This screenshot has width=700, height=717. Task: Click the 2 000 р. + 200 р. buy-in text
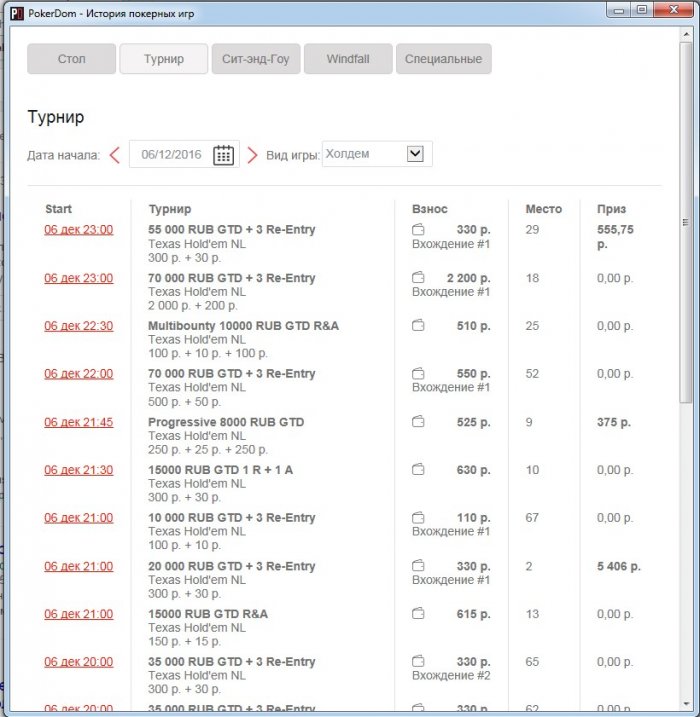(192, 305)
